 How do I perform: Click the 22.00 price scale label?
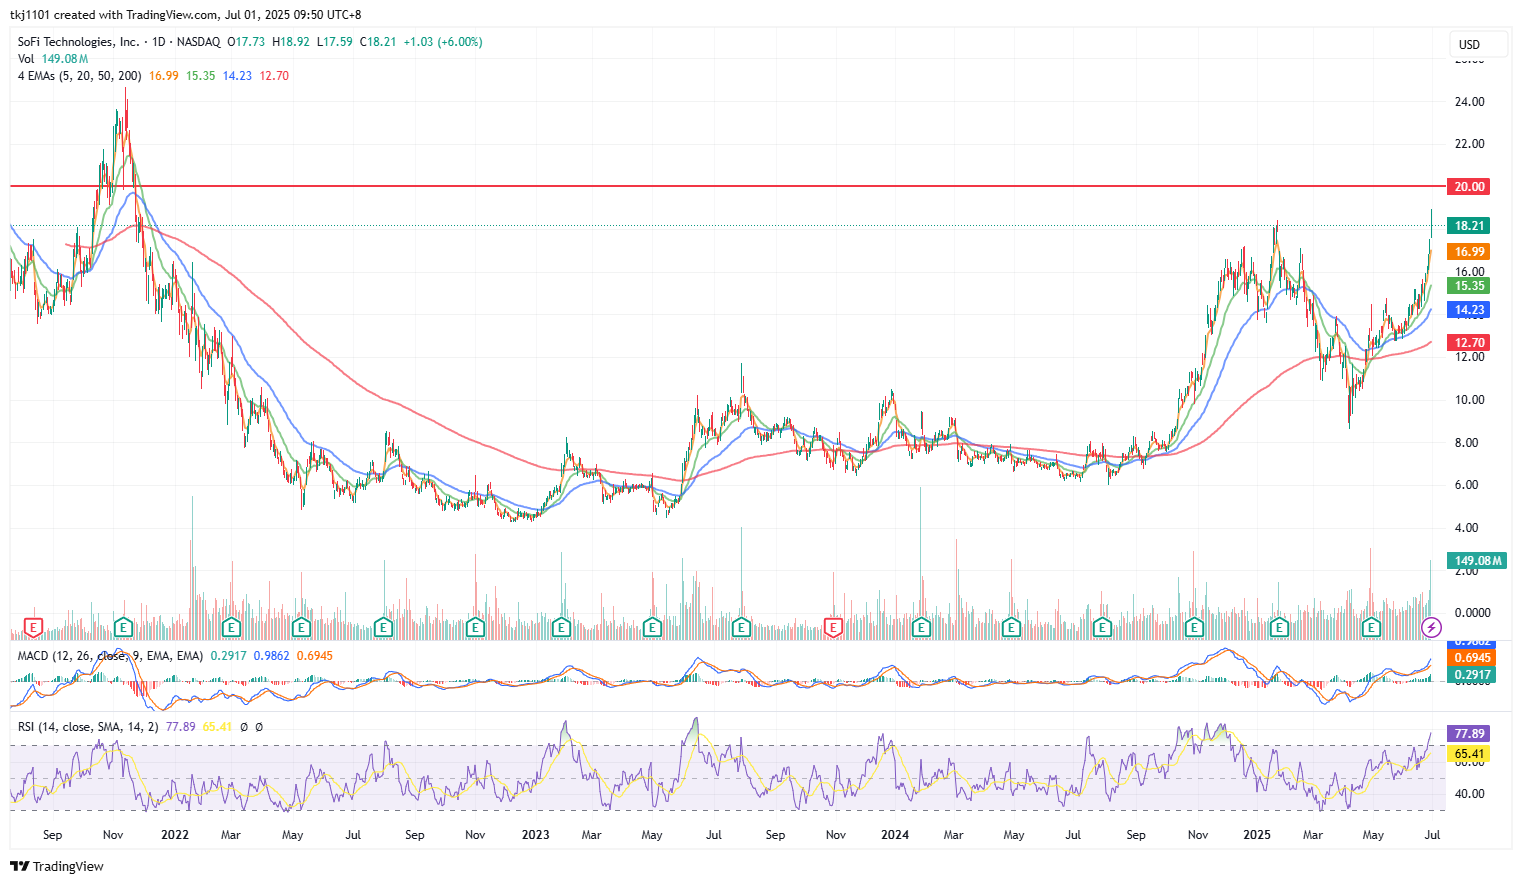1469,144
